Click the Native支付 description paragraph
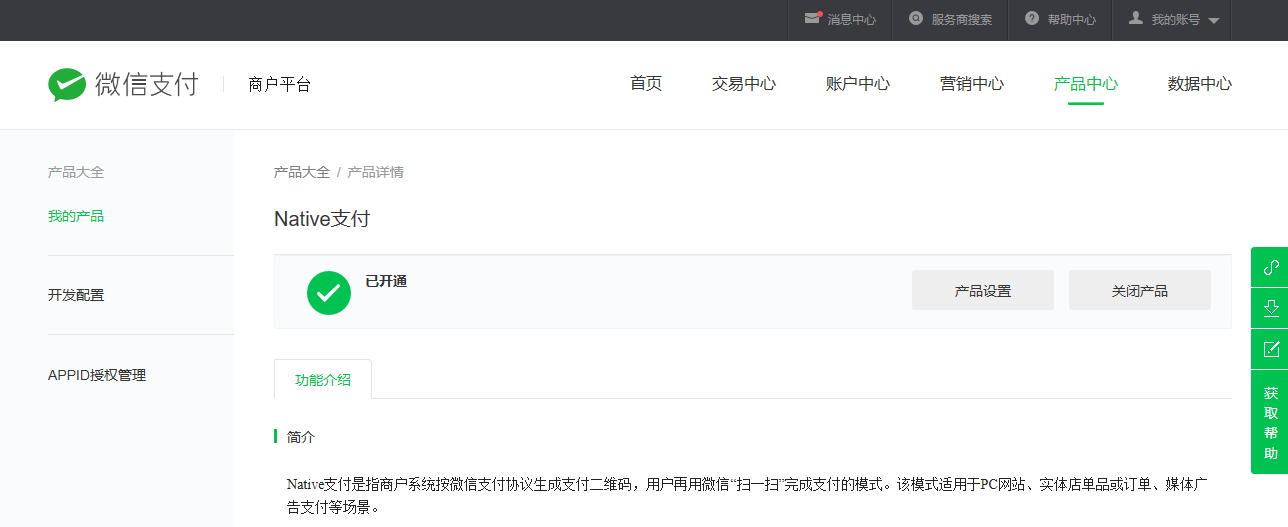The image size is (1288, 527). coord(748,496)
